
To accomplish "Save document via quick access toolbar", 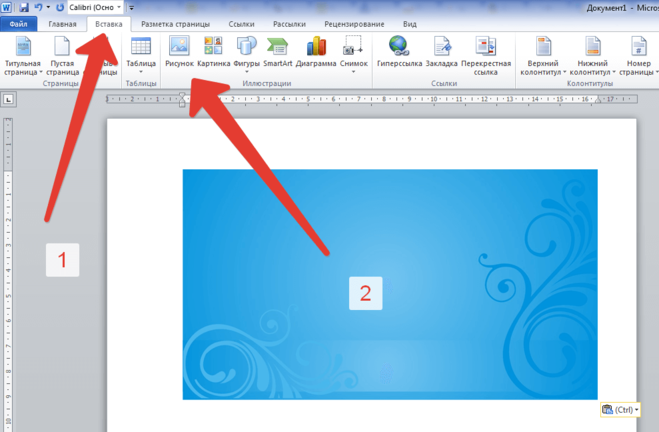I will click(x=23, y=7).
